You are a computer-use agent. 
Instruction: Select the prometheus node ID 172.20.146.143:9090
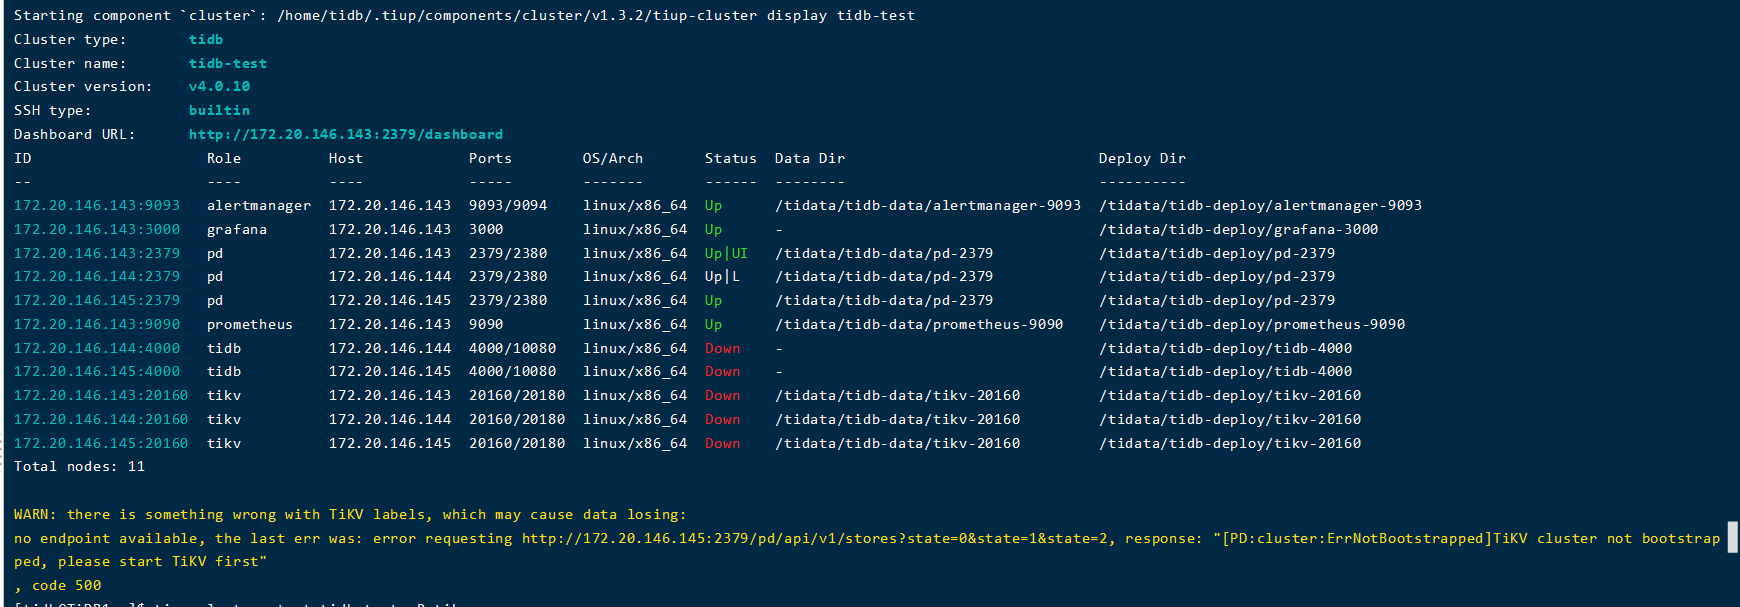point(97,324)
